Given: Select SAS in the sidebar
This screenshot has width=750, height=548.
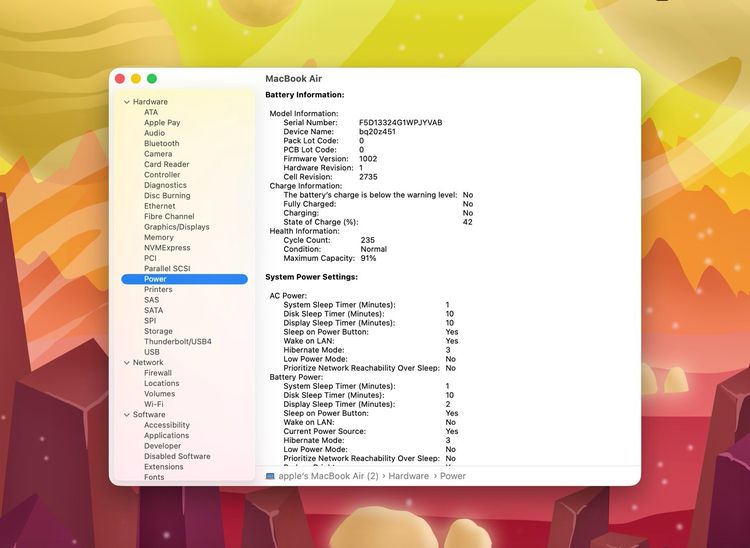Looking at the screenshot, I should (x=151, y=300).
